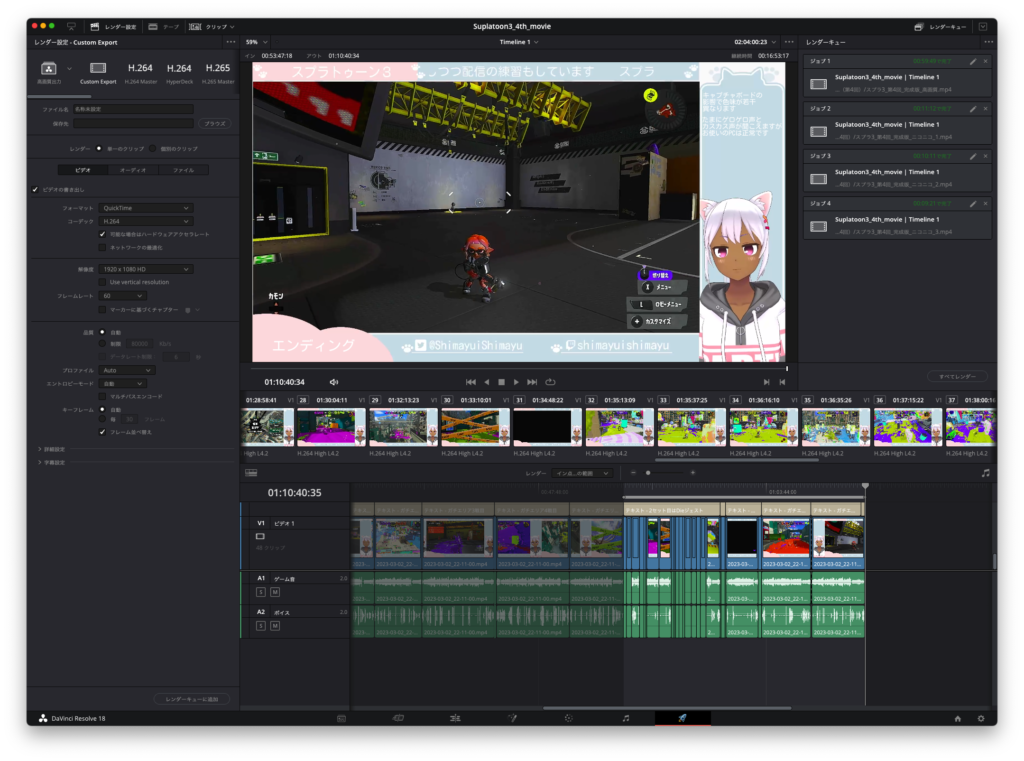The image size is (1024, 761).
Task: Switch to the オーディオ settings tab
Action: tap(133, 170)
